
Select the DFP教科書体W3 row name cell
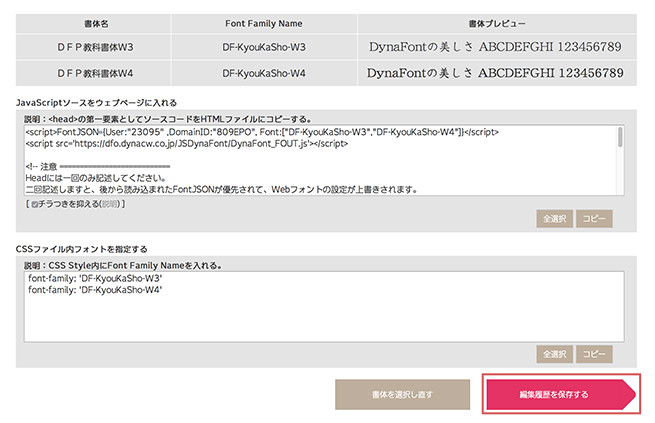click(x=94, y=47)
